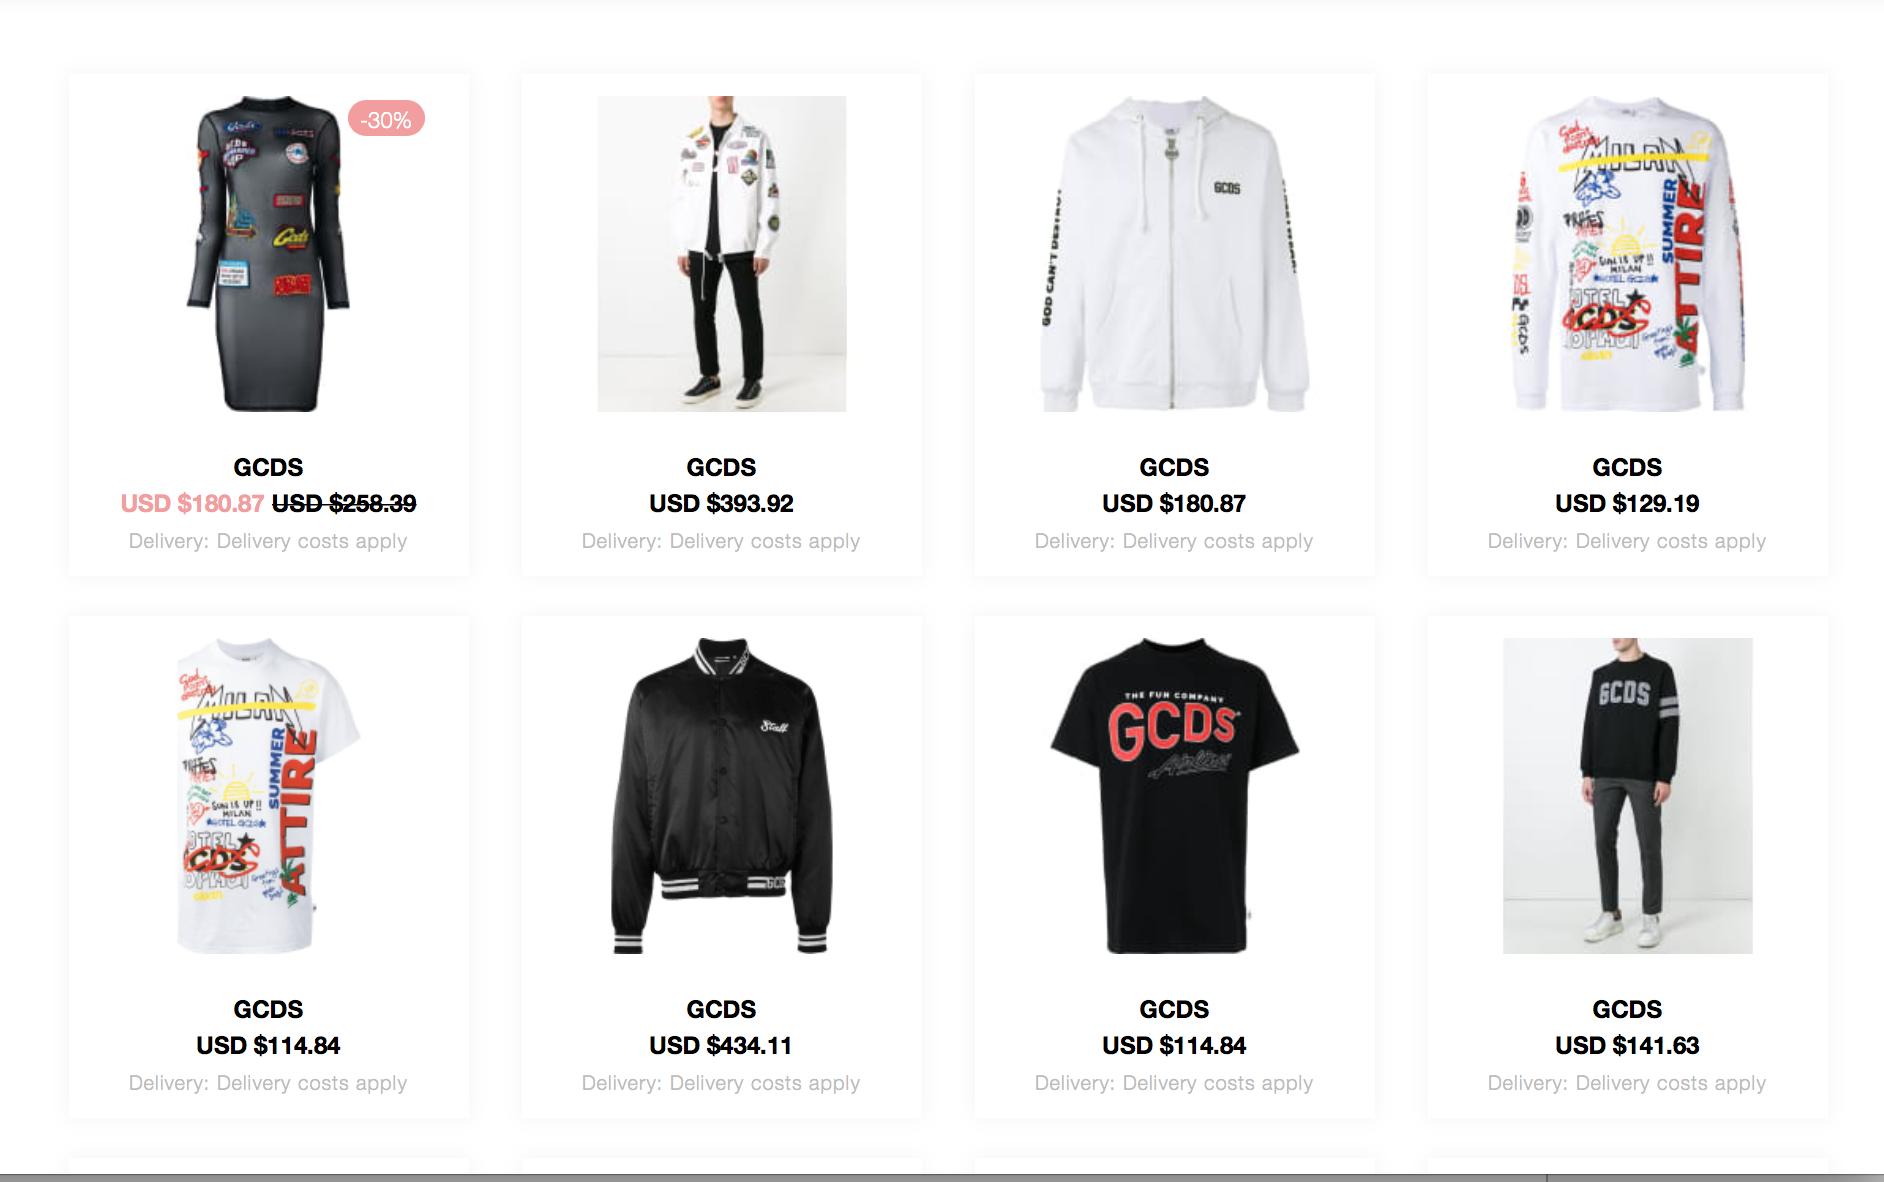
Task: Click GCDS brand name under the mesh dress
Action: 268,467
